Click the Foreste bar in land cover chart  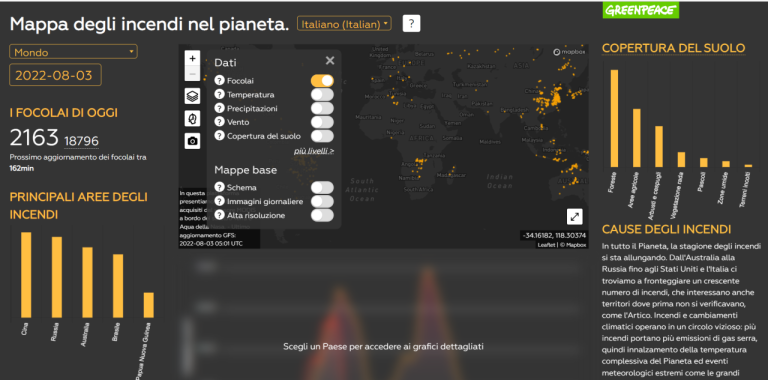tap(614, 119)
